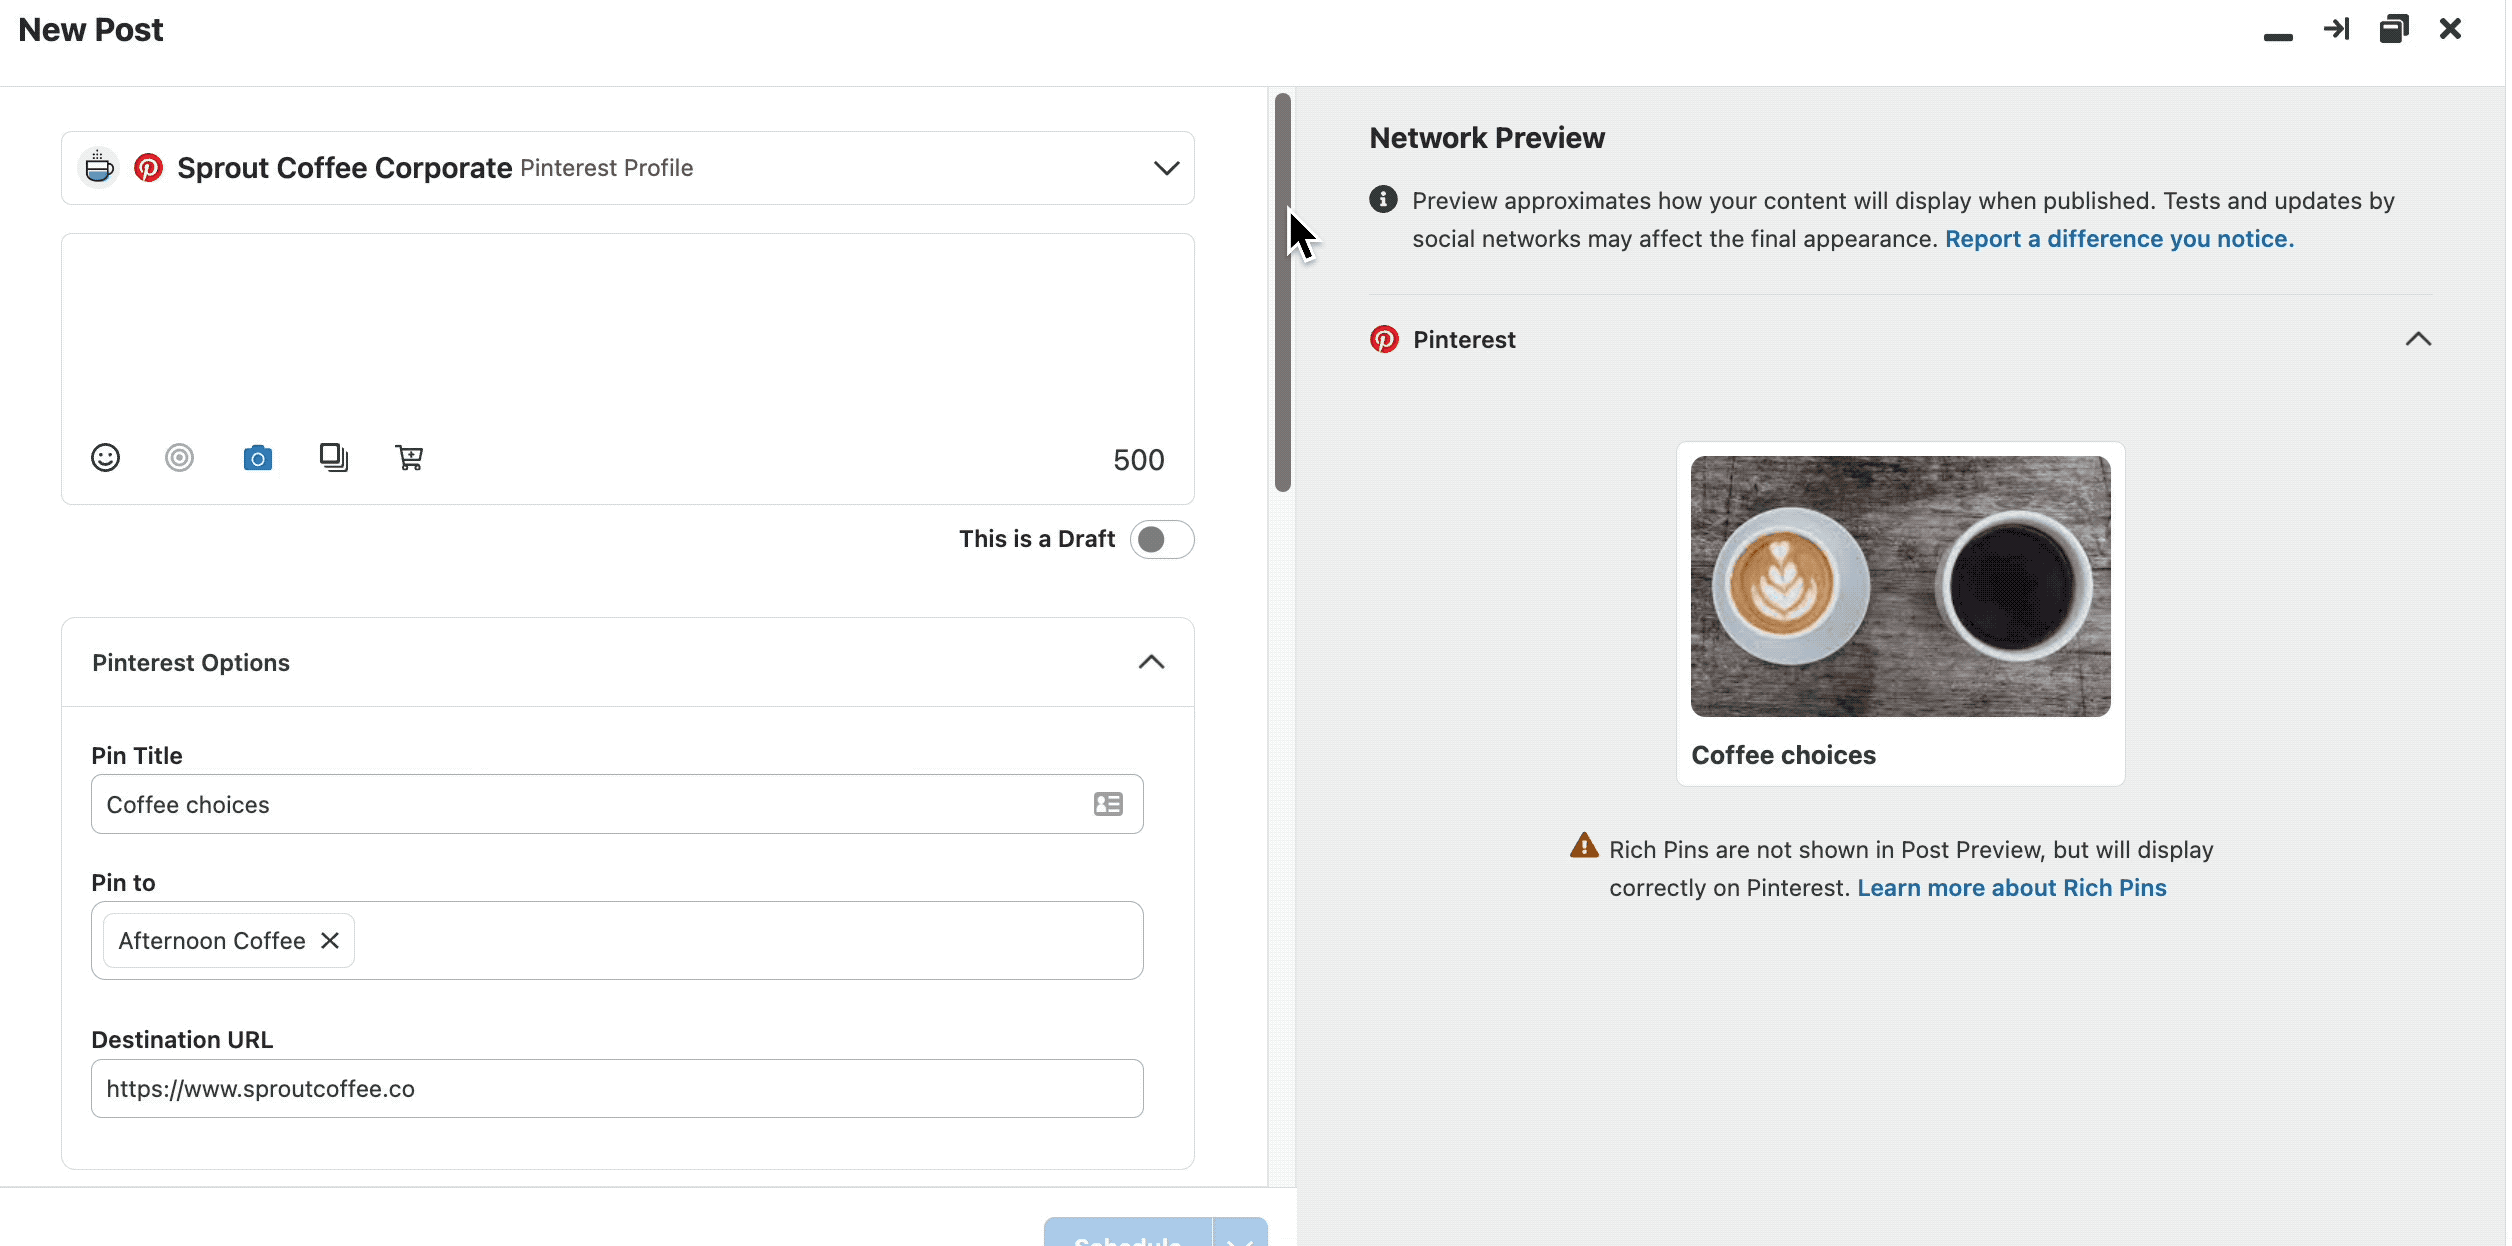Viewport: 2512px width, 1246px height.
Task: Click the Destination URL label
Action: point(182,1040)
